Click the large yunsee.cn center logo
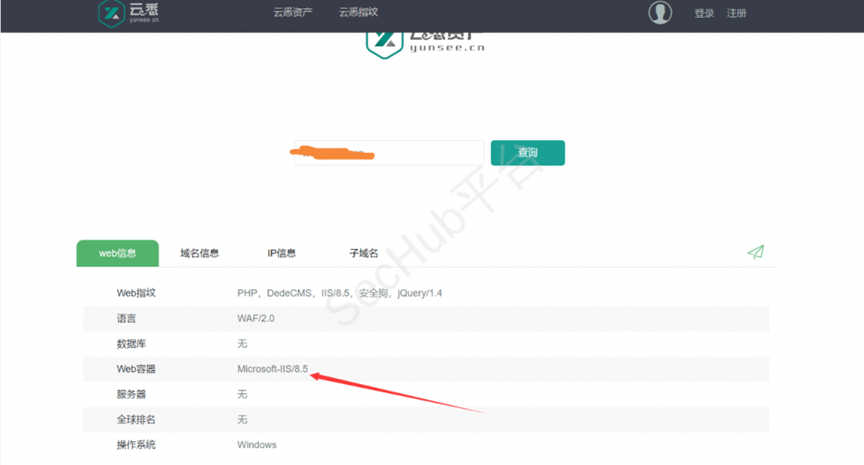 [425, 47]
